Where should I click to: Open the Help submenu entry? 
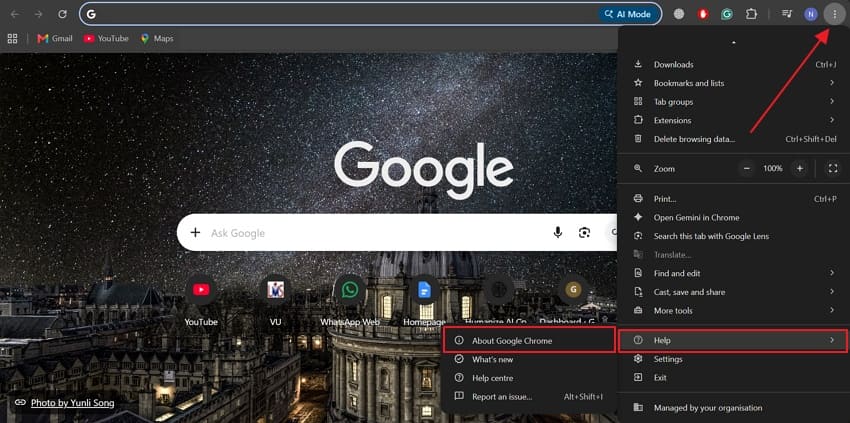pos(733,341)
